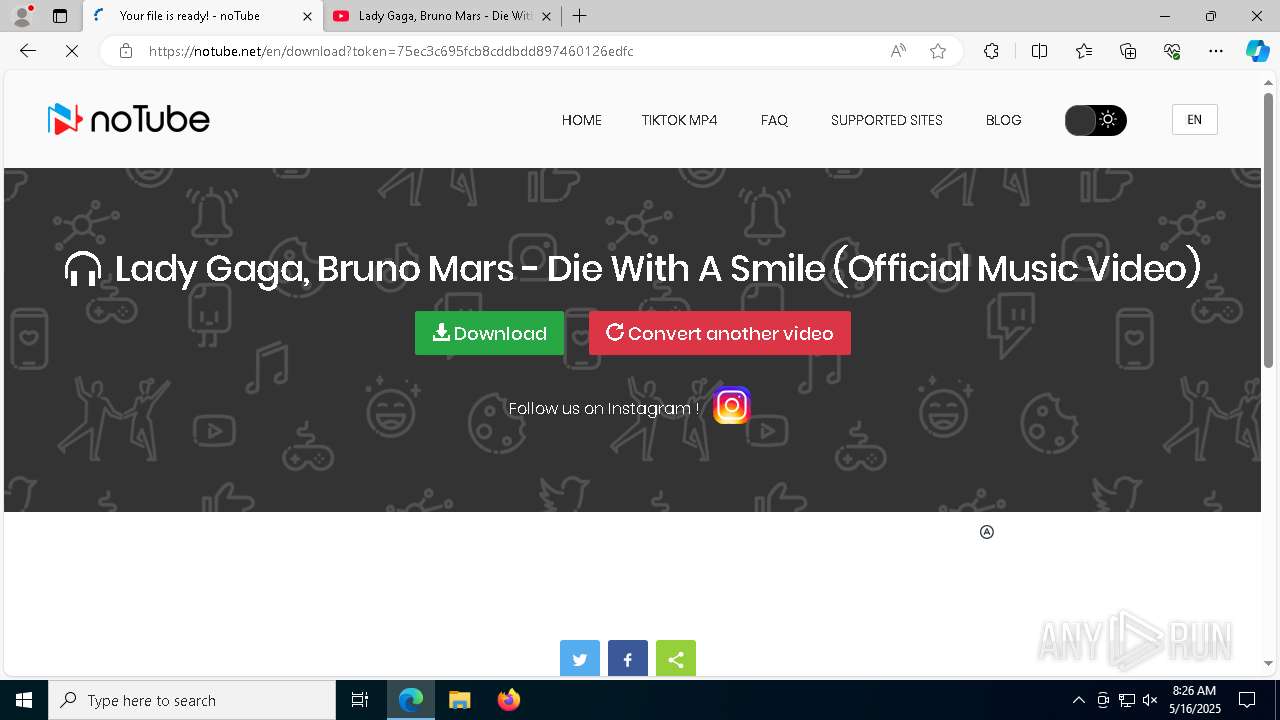Open Read aloud in the address bar
The height and width of the screenshot is (720, 1280).
[x=898, y=51]
